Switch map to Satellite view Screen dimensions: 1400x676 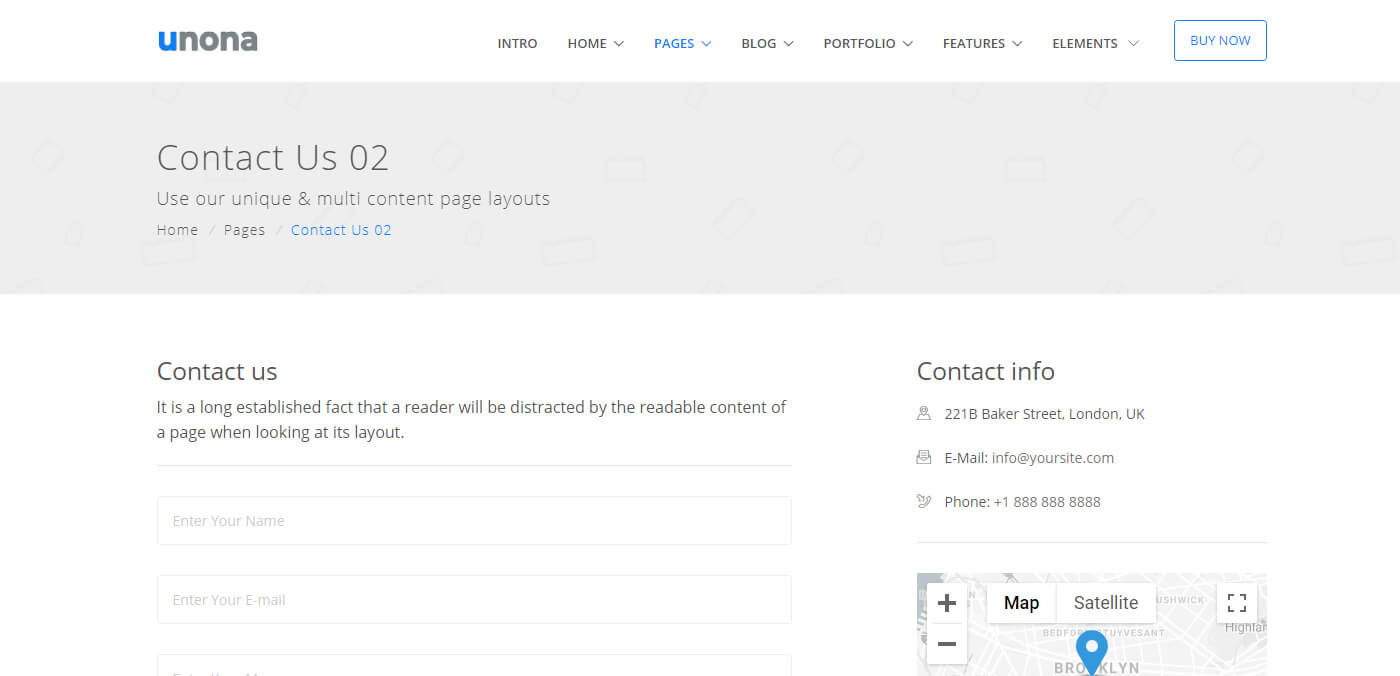coord(1105,603)
